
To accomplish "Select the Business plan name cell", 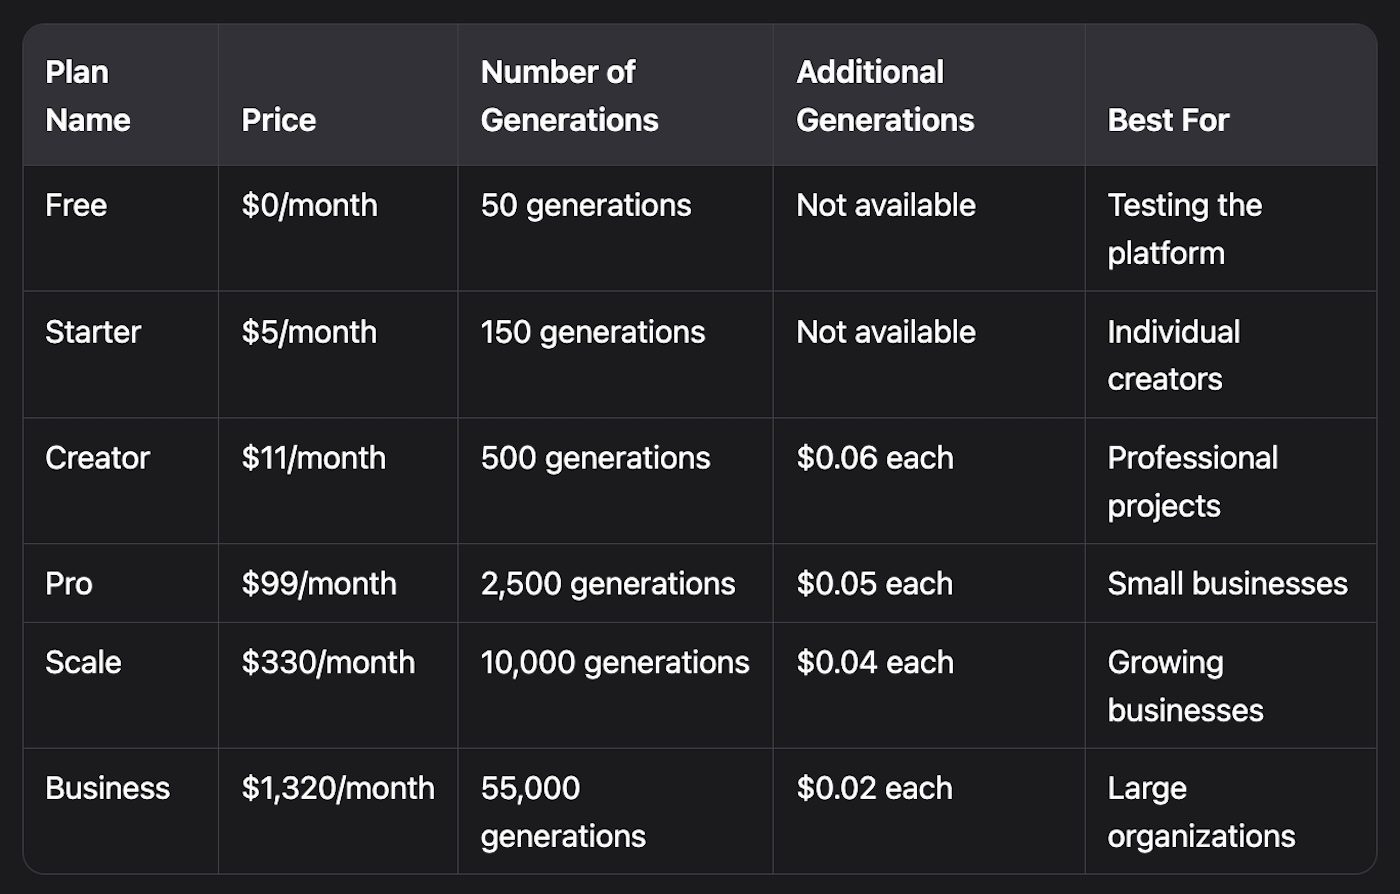I will tap(107, 788).
